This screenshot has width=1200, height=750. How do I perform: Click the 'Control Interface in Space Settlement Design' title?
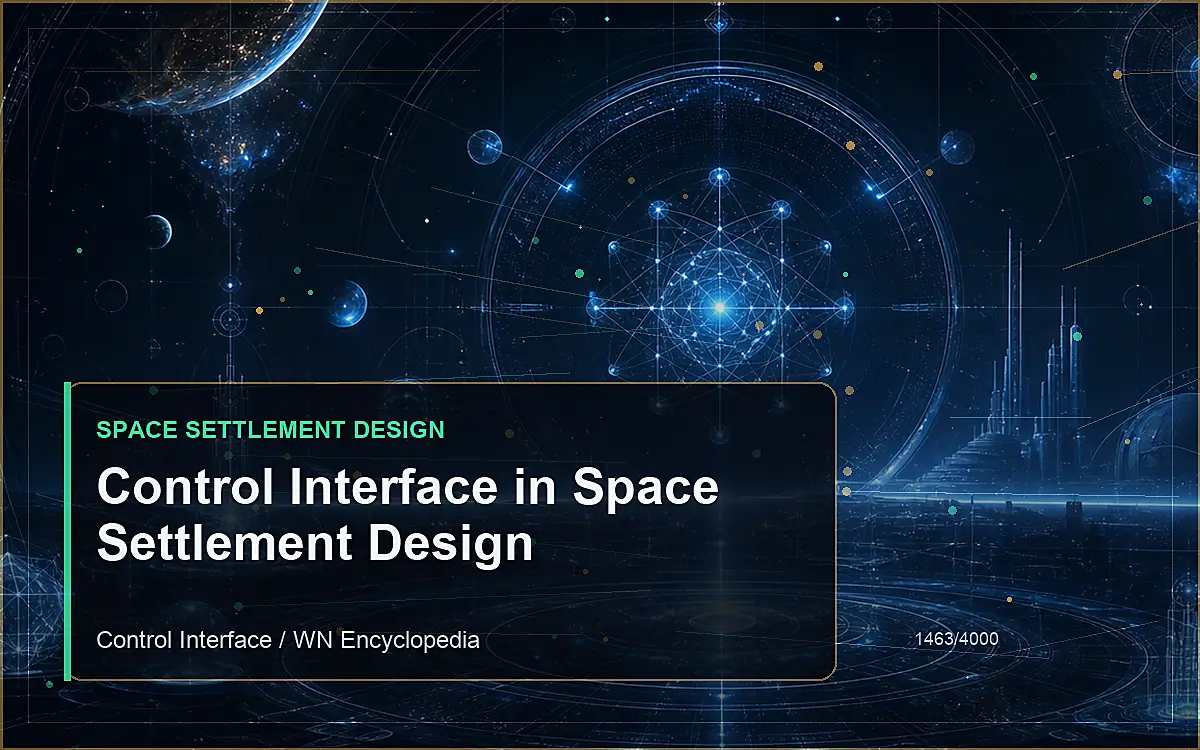408,516
